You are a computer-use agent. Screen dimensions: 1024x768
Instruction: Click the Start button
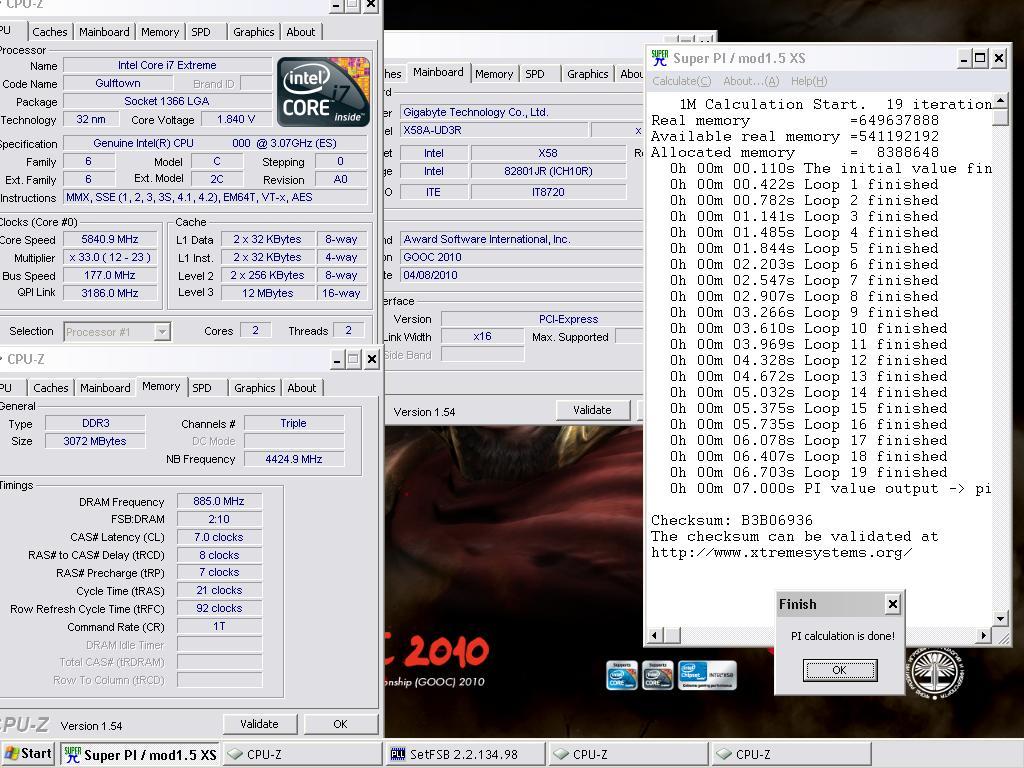[x=28, y=754]
